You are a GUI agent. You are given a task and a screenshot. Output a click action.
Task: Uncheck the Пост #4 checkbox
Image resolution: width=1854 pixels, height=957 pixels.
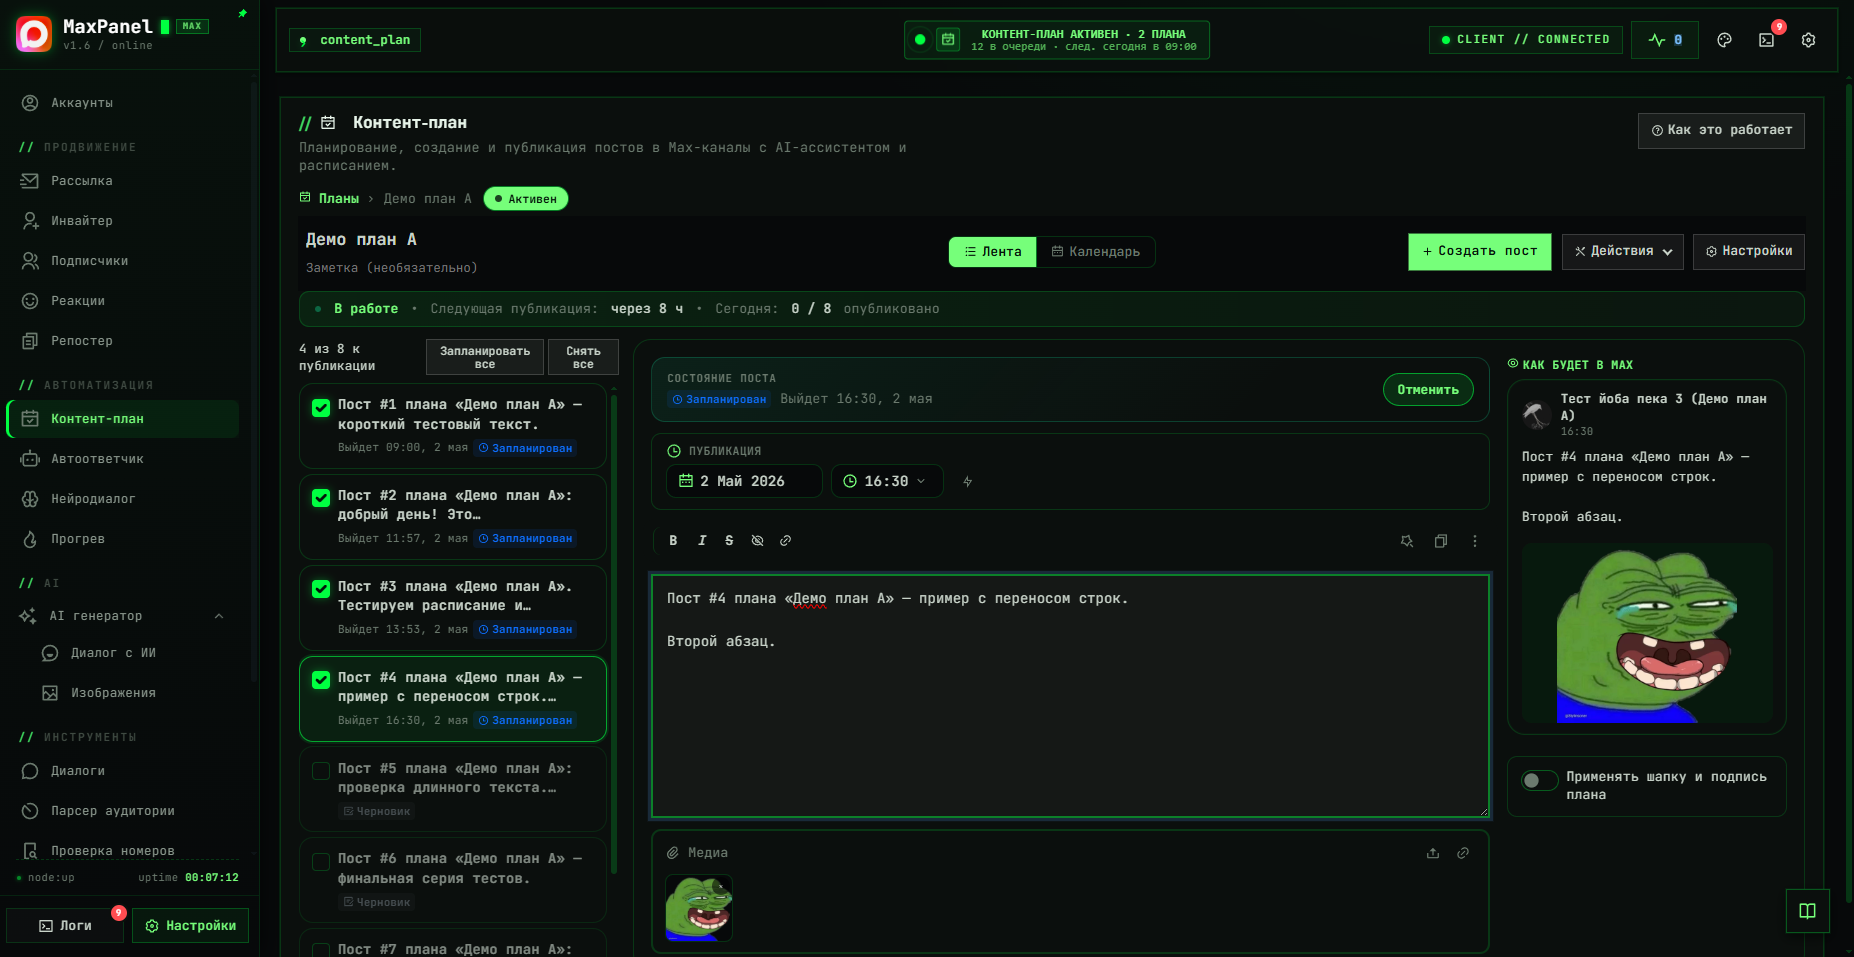(x=321, y=681)
